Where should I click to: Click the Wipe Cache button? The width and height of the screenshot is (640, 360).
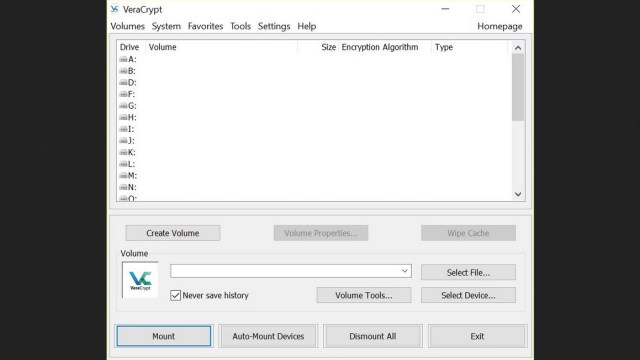click(468, 233)
